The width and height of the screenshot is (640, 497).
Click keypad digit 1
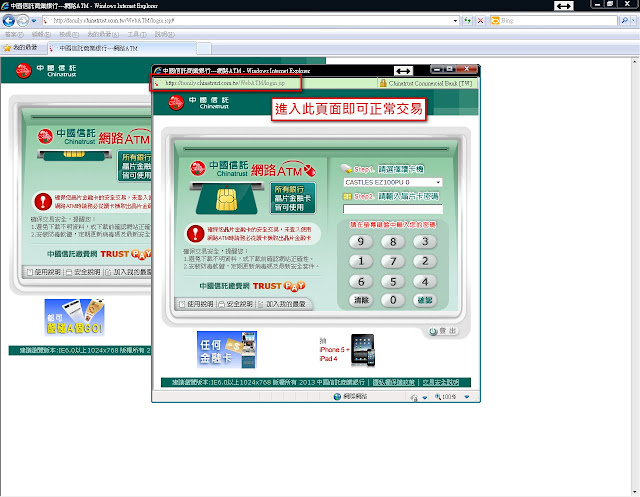(x=361, y=261)
